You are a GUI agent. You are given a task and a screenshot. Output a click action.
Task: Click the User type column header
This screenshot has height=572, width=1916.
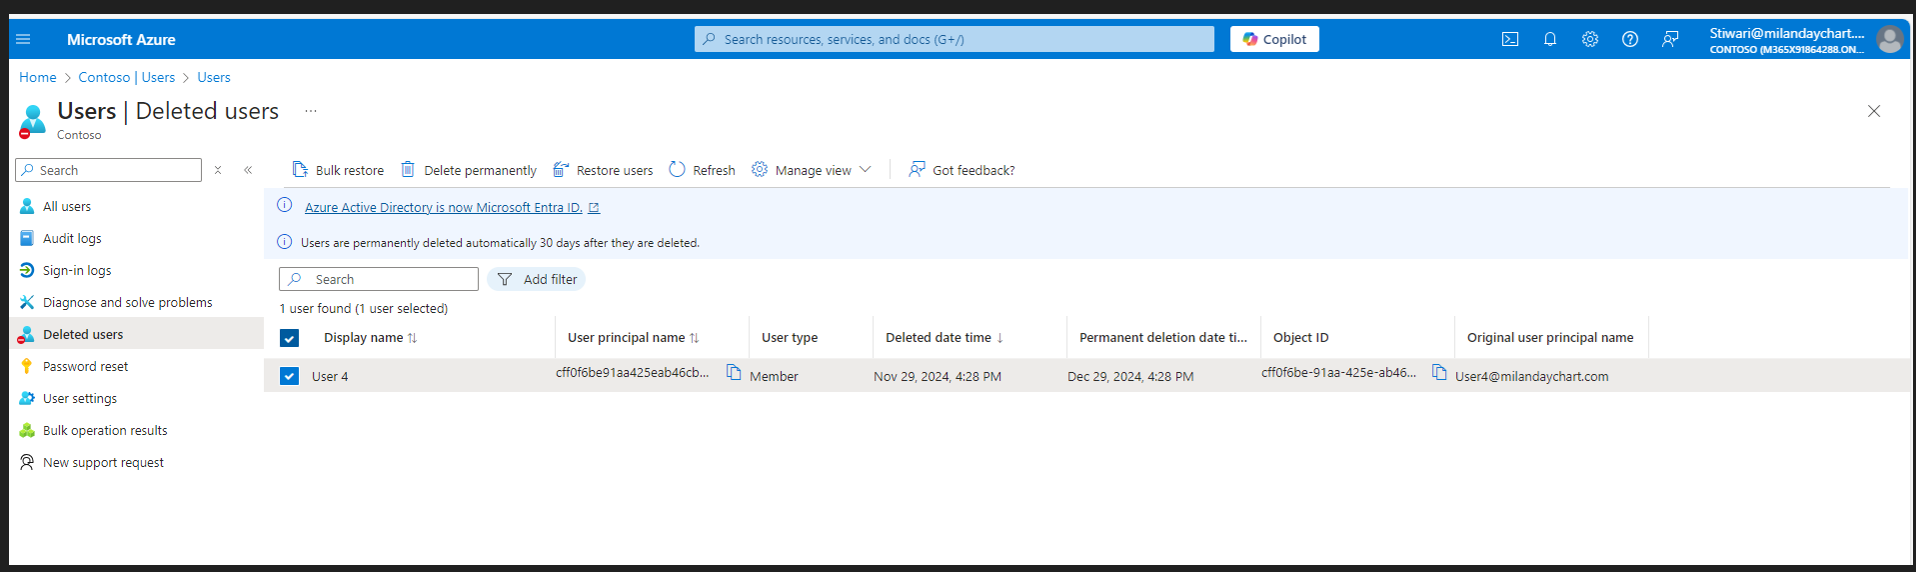pyautogui.click(x=790, y=338)
